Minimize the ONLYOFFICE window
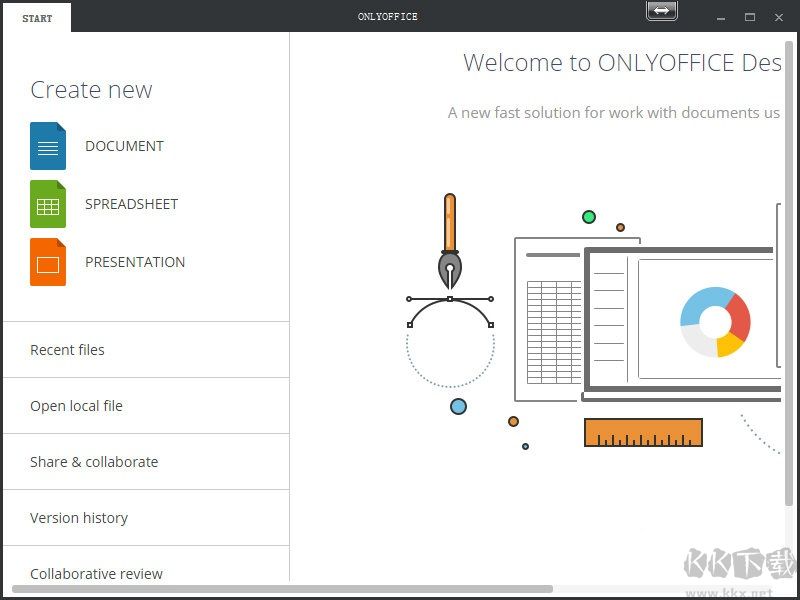Image resolution: width=800 pixels, height=600 pixels. click(x=719, y=17)
